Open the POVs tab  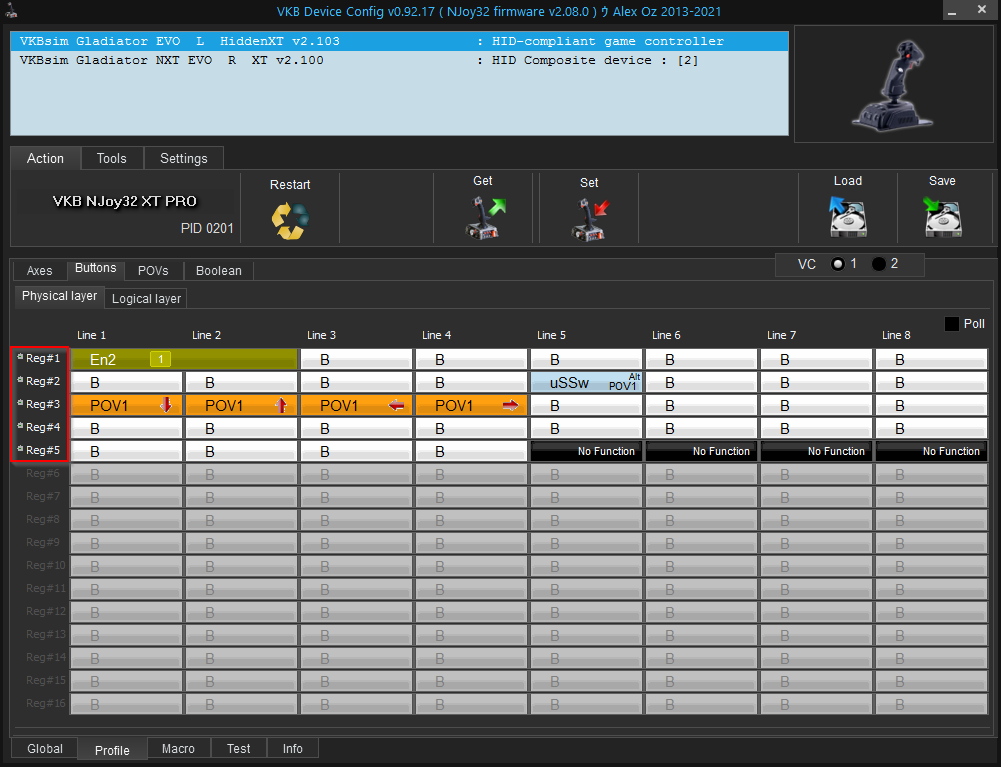click(153, 270)
